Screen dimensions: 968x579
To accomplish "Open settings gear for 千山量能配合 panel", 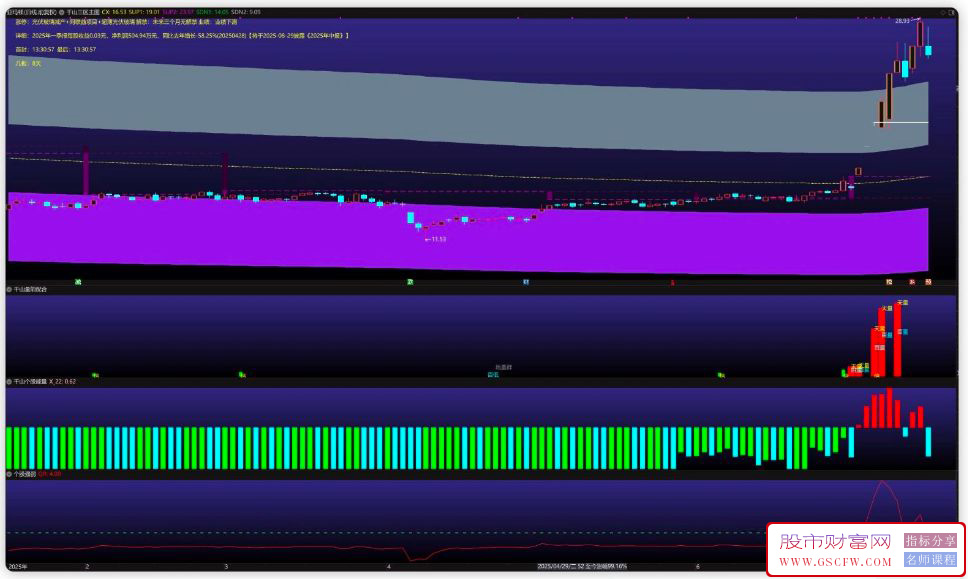I will pos(9,289).
